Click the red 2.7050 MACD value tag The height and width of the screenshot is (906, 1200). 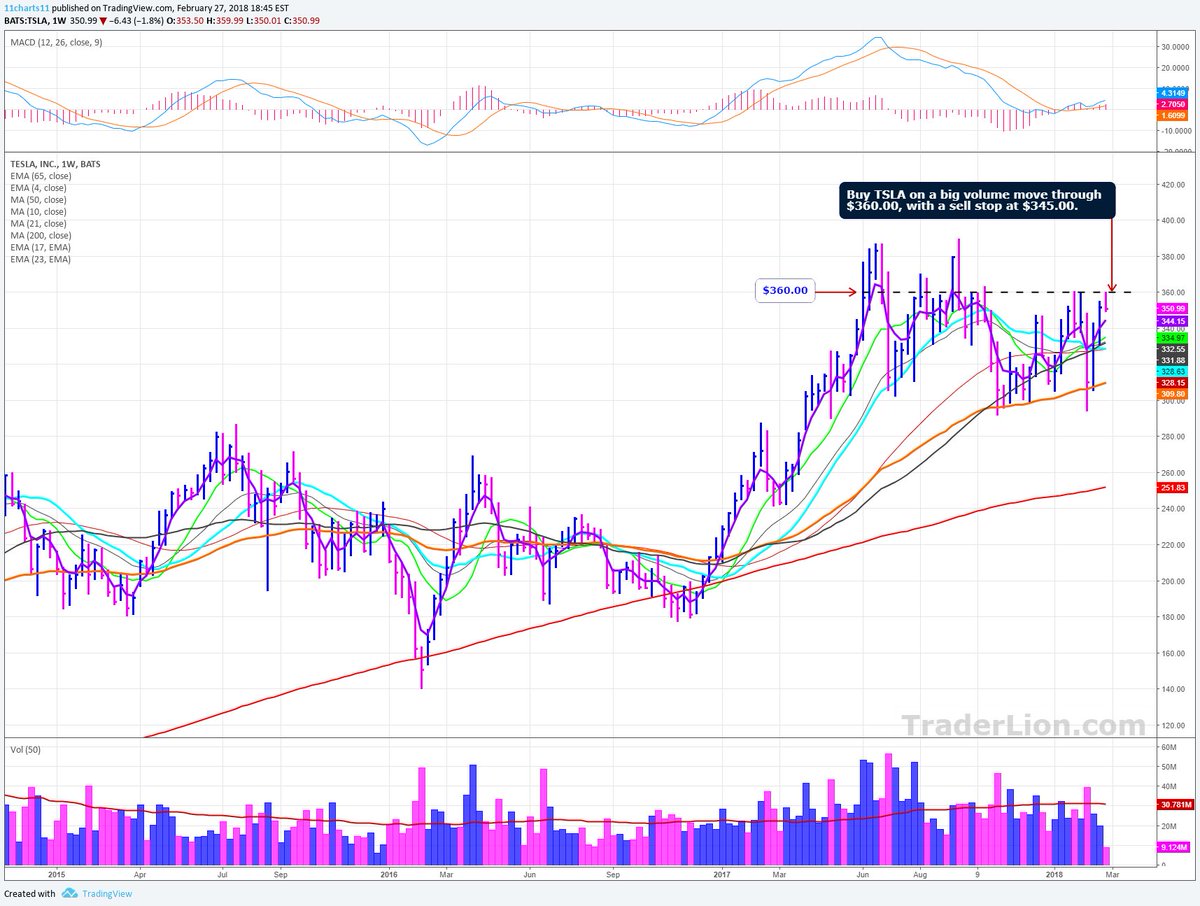(1172, 103)
